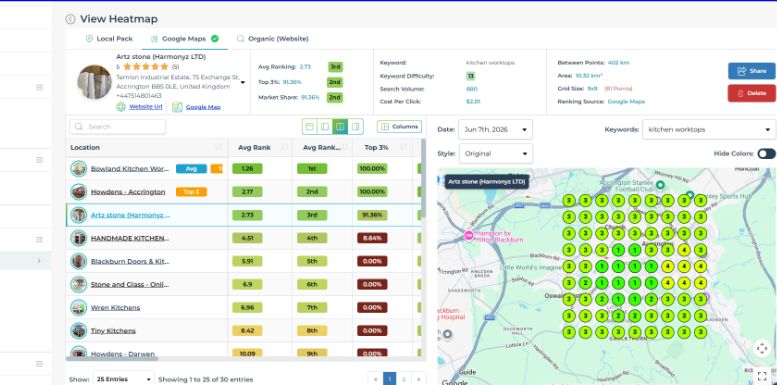Select the second narrow-left-panel layout icon
This screenshot has height=385, width=777.
[325, 127]
